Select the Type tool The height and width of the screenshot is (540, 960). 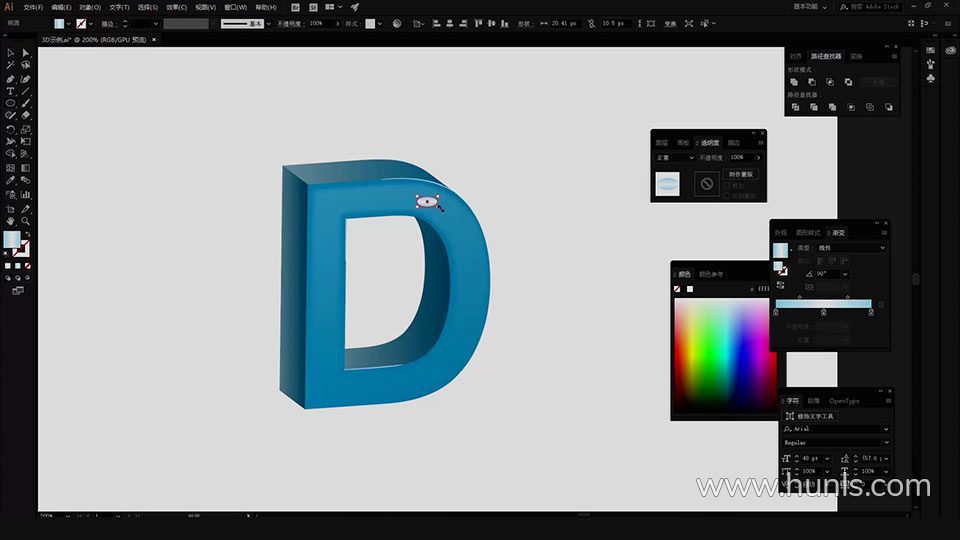(10, 91)
